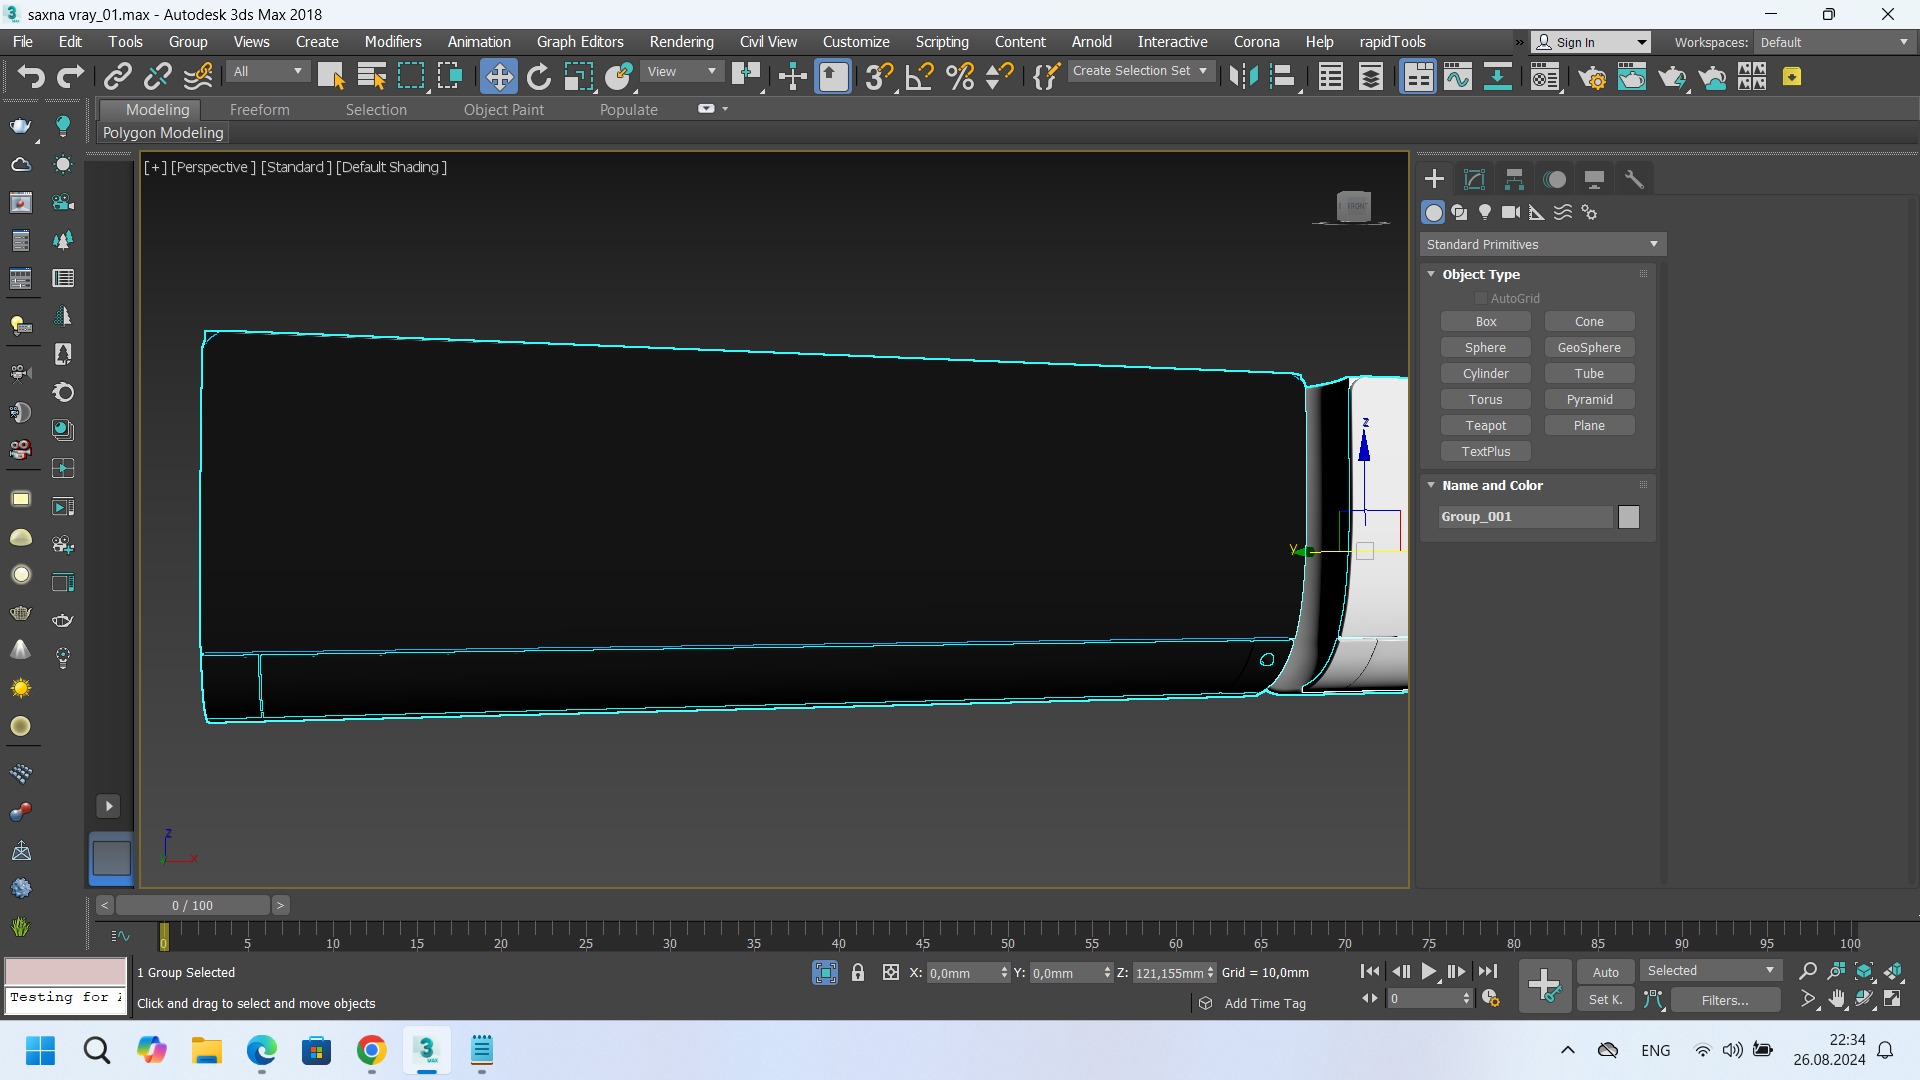The height and width of the screenshot is (1080, 1920).
Task: Toggle the Selection Lock icon
Action: coord(857,972)
